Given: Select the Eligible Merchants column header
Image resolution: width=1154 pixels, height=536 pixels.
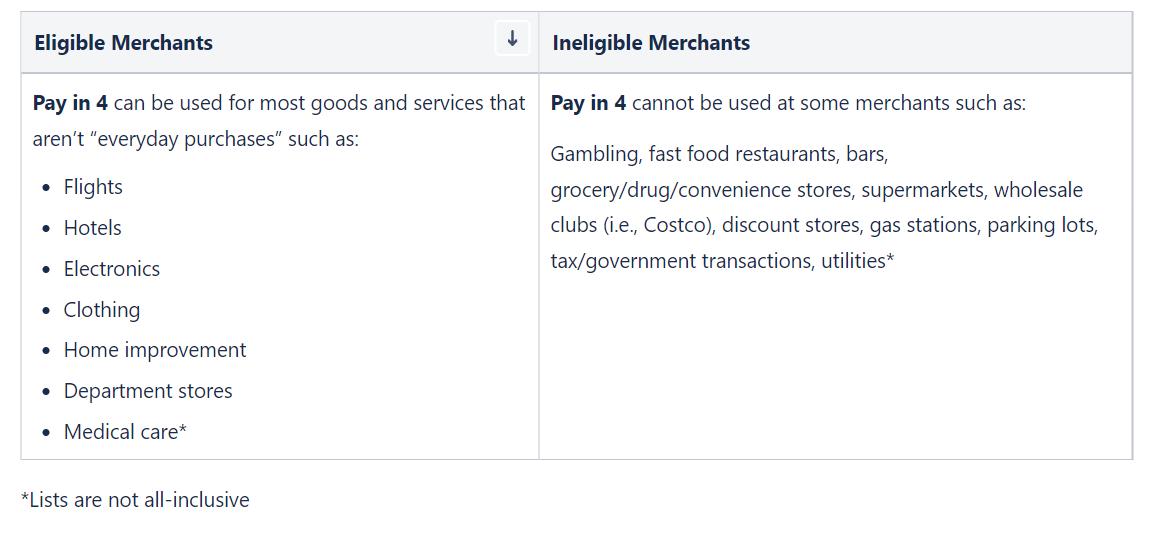Looking at the screenshot, I should [x=124, y=43].
